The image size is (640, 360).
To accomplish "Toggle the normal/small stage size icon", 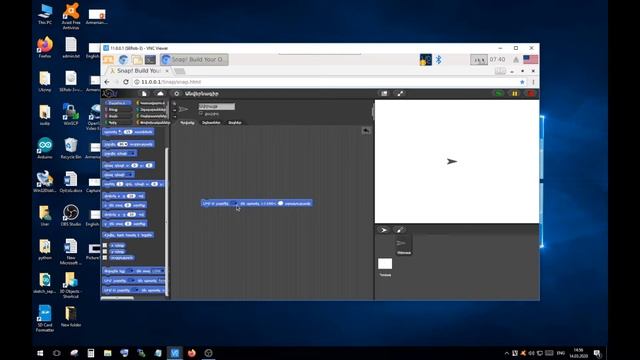I will coord(384,93).
